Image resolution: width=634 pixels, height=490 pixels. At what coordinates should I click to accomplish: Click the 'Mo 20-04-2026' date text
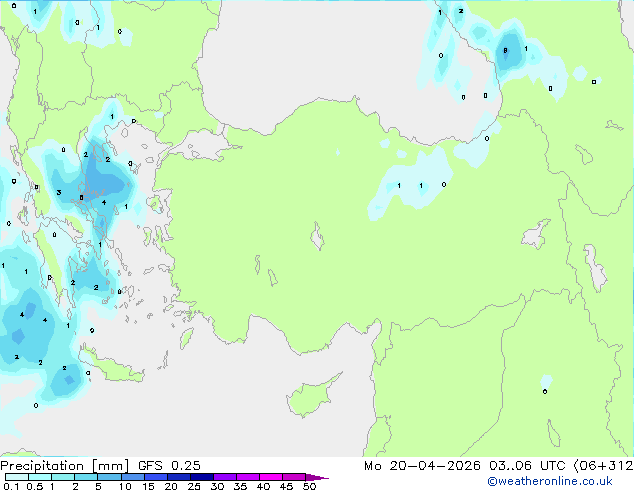coord(422,465)
